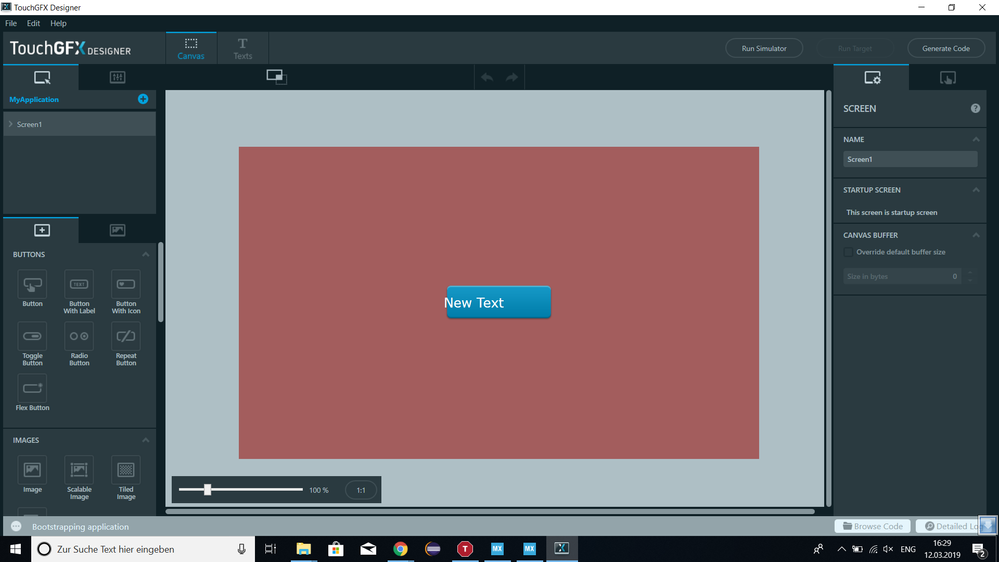This screenshot has height=562, width=999.
Task: Click the Run Target button
Action: click(854, 48)
